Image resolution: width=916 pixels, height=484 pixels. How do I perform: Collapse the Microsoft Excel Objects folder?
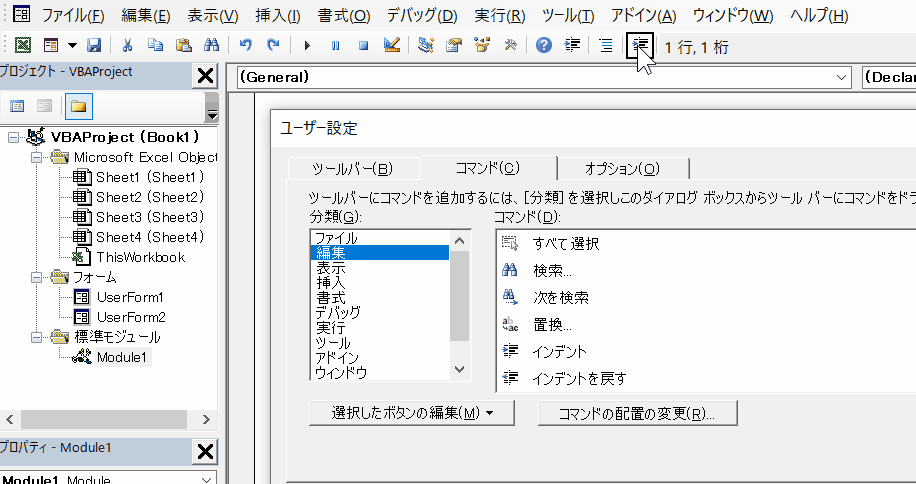click(37, 158)
